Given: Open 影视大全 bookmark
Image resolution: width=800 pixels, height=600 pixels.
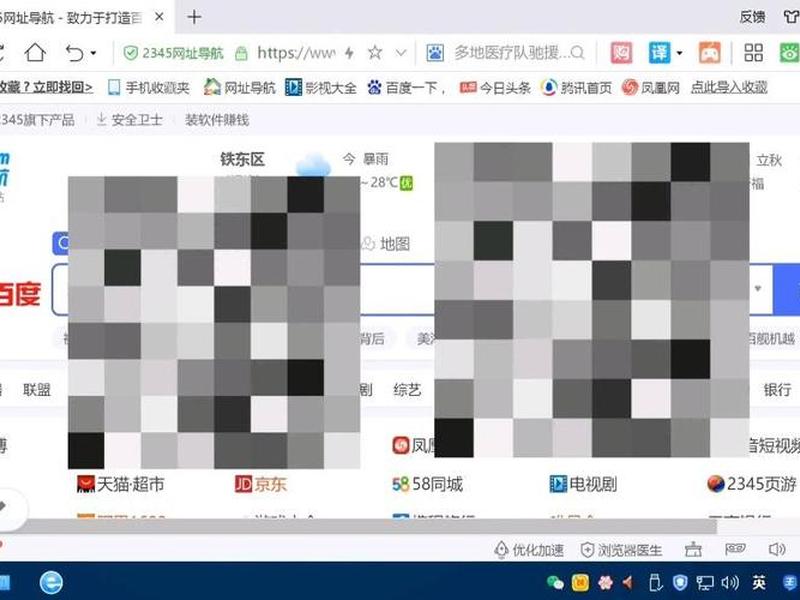Looking at the screenshot, I should point(320,88).
